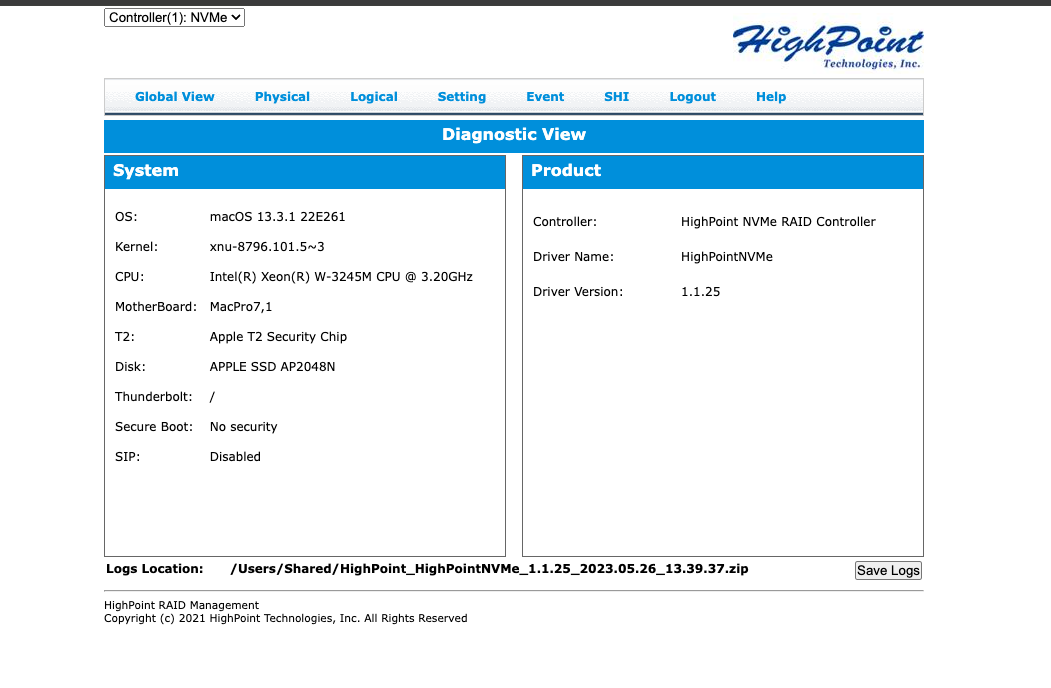Click the MotherBoard: label
Viewport: 1051px width, 688px height.
tap(156, 307)
